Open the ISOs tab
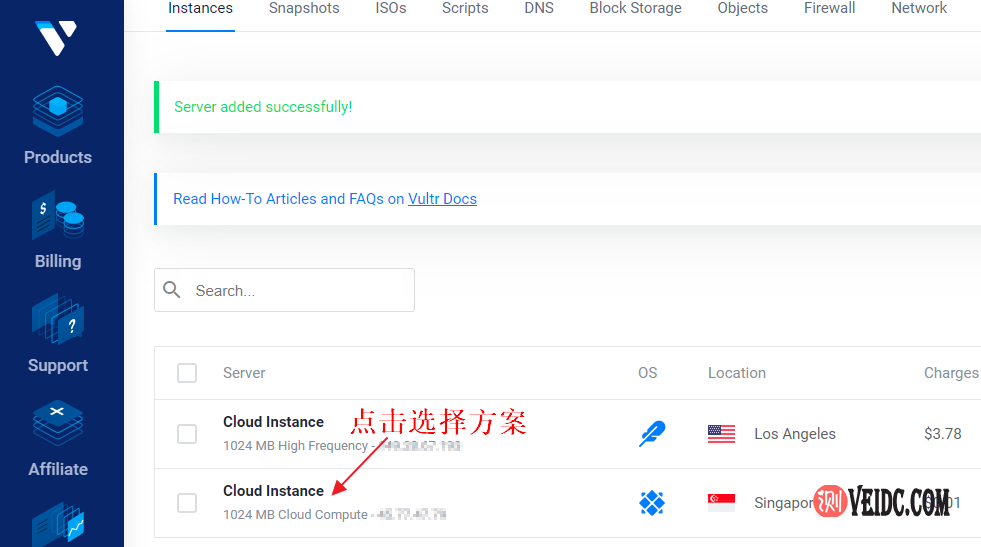Image resolution: width=981 pixels, height=547 pixels. pos(390,9)
